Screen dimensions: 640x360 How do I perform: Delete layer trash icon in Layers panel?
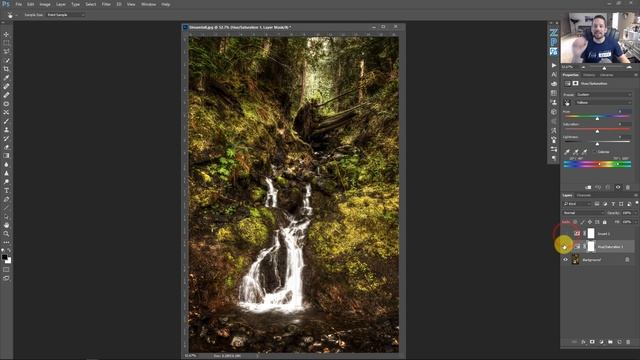coord(628,342)
